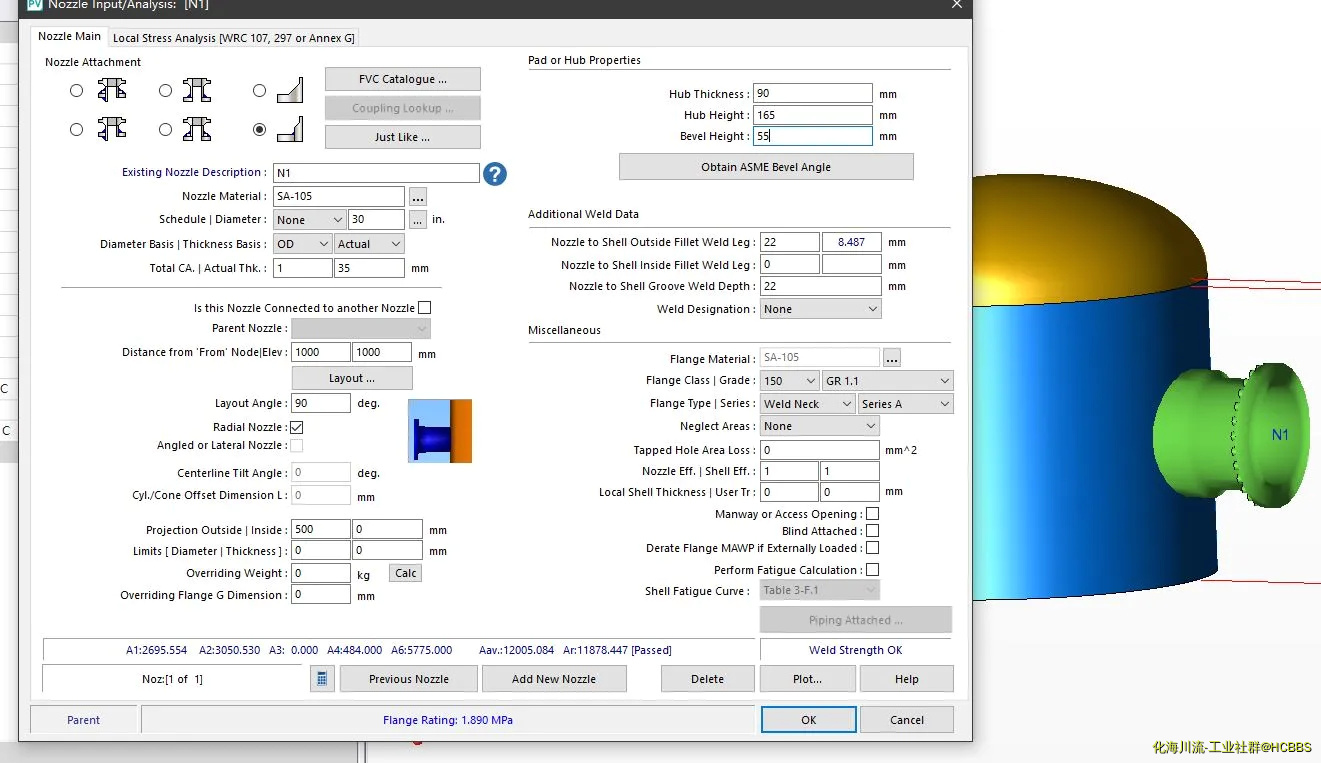Close the Nozzle Input/Analysis dialog
This screenshot has width=1321, height=763.
point(956,5)
